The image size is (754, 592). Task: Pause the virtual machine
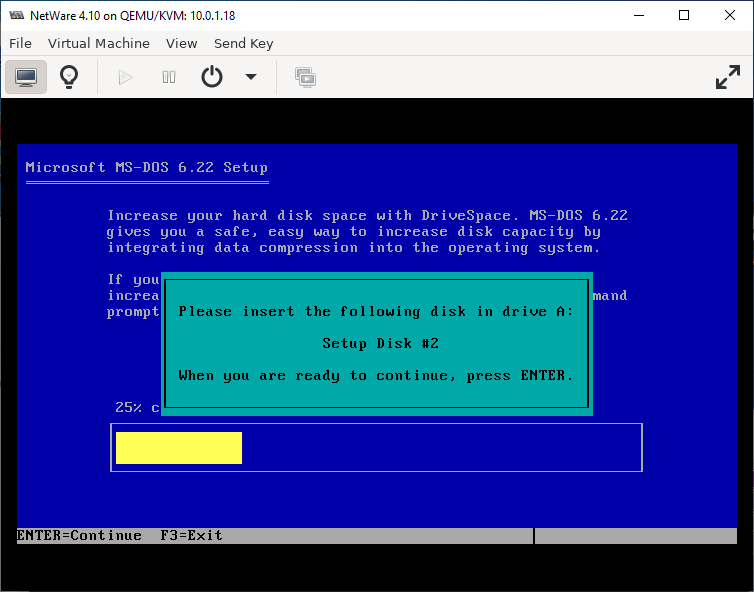[169, 77]
